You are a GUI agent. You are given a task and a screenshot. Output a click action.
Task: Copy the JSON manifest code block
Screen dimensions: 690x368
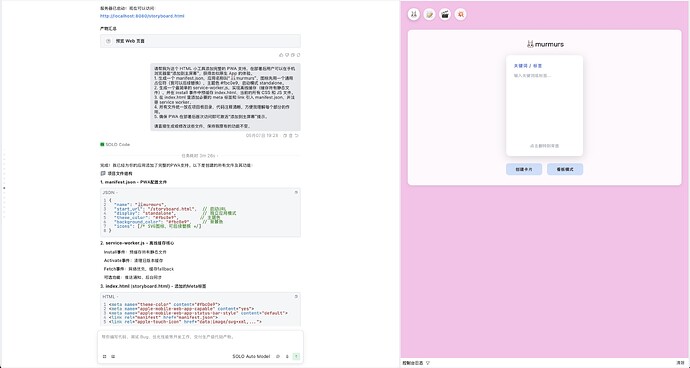point(296,192)
